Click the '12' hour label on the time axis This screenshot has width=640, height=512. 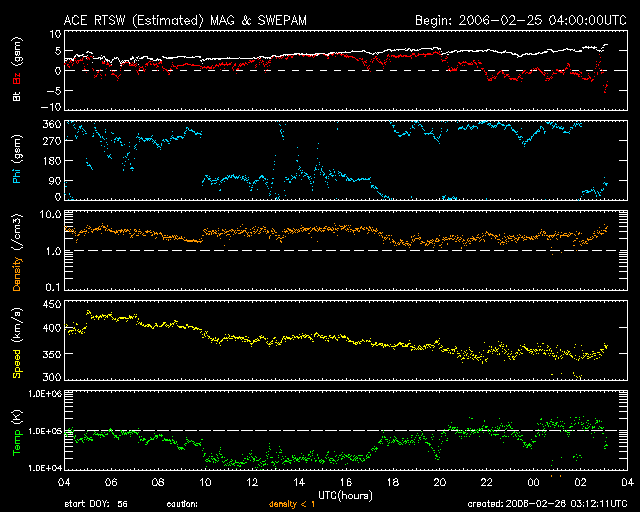point(252,482)
